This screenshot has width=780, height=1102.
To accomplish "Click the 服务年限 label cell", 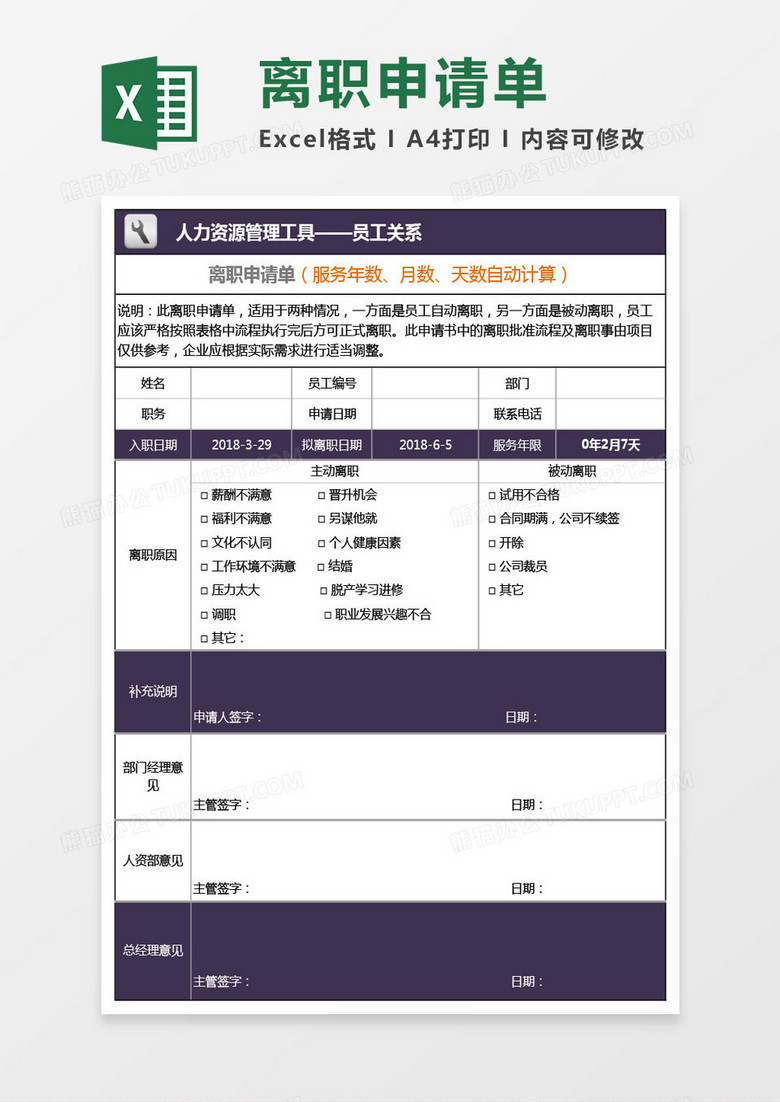I will tap(517, 445).
